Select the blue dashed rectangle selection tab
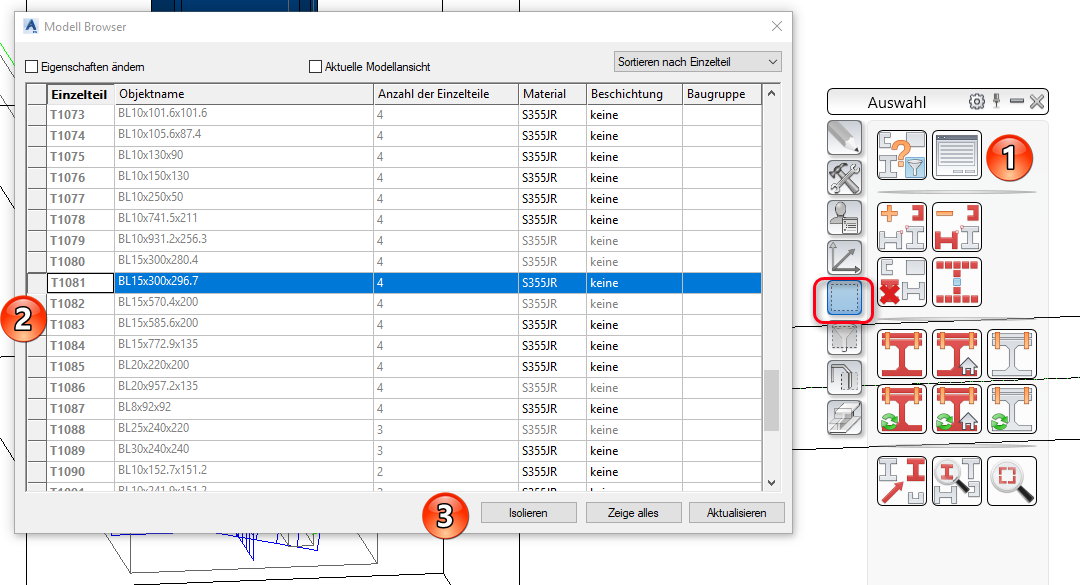 (x=844, y=299)
